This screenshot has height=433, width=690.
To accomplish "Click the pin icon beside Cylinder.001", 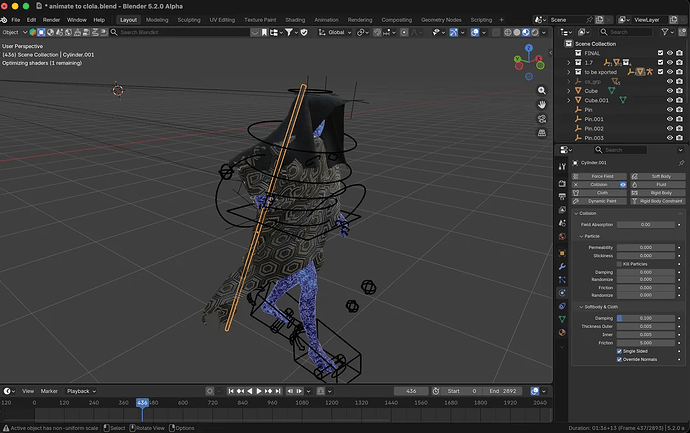I will tap(681, 163).
